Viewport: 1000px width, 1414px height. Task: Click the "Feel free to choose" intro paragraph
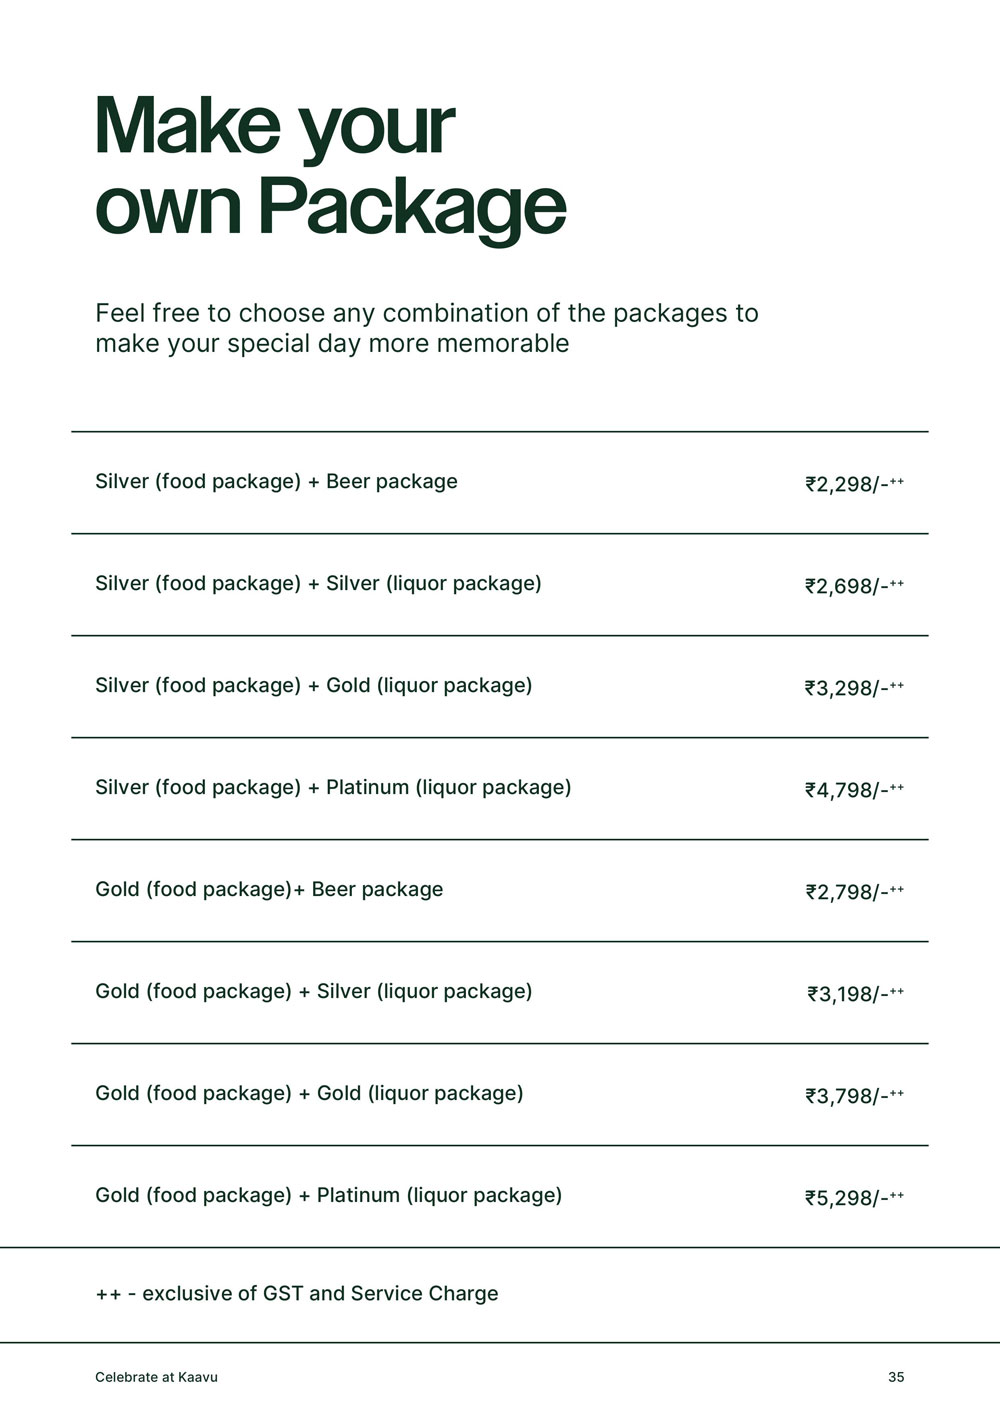click(426, 328)
